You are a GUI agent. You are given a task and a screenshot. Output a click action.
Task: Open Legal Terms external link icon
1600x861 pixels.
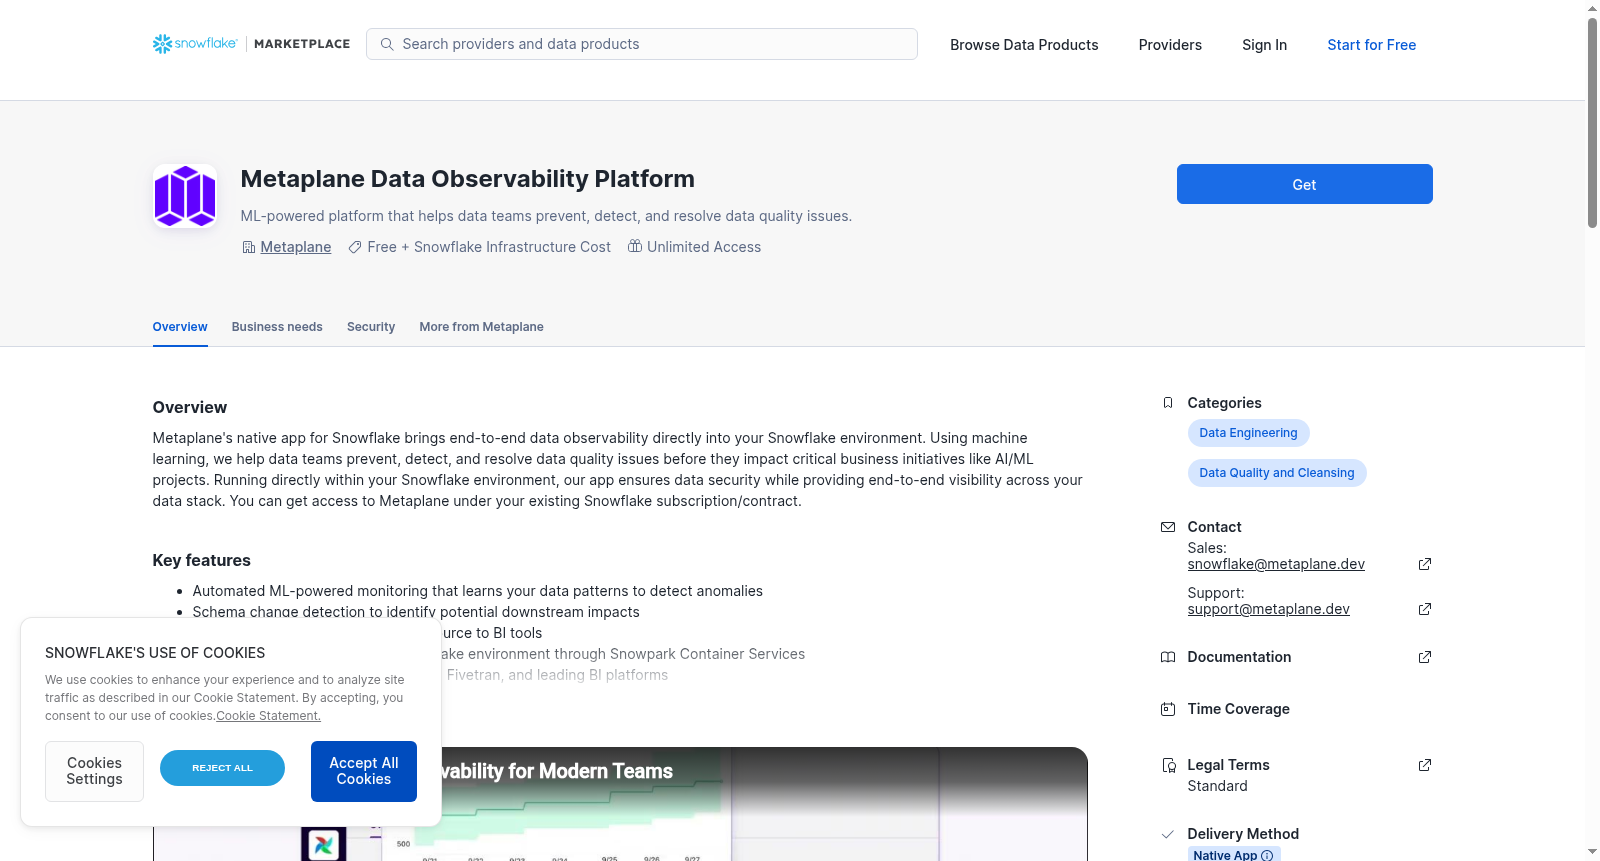1425,765
